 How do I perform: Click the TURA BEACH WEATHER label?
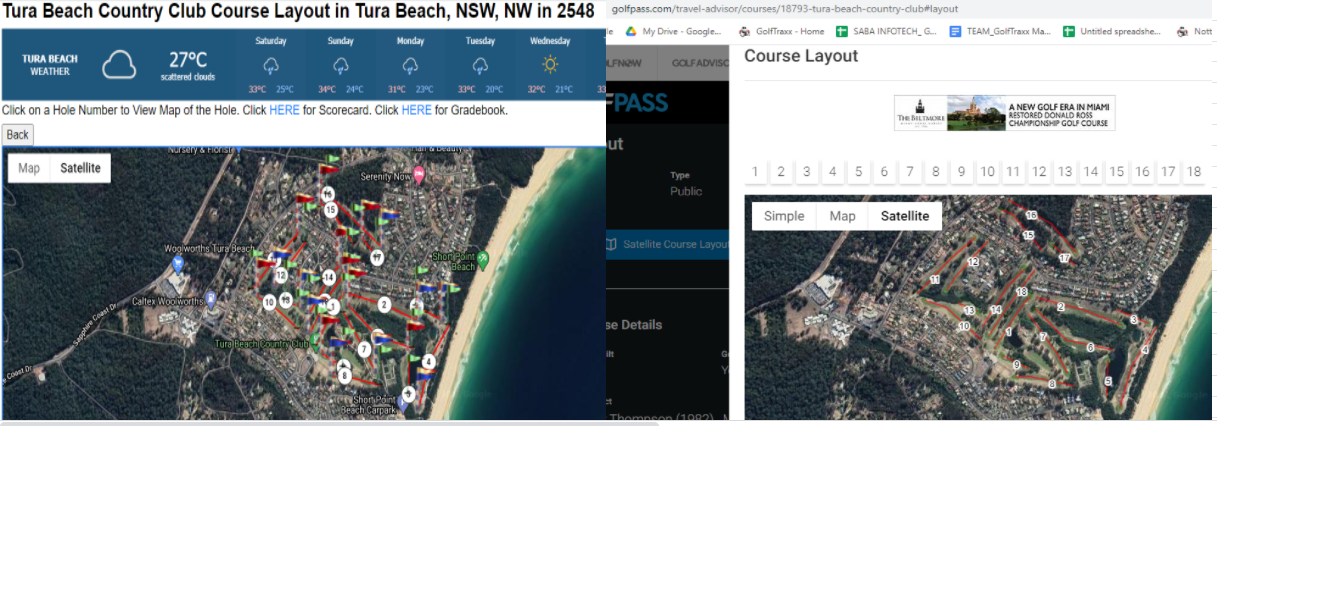tap(50, 65)
